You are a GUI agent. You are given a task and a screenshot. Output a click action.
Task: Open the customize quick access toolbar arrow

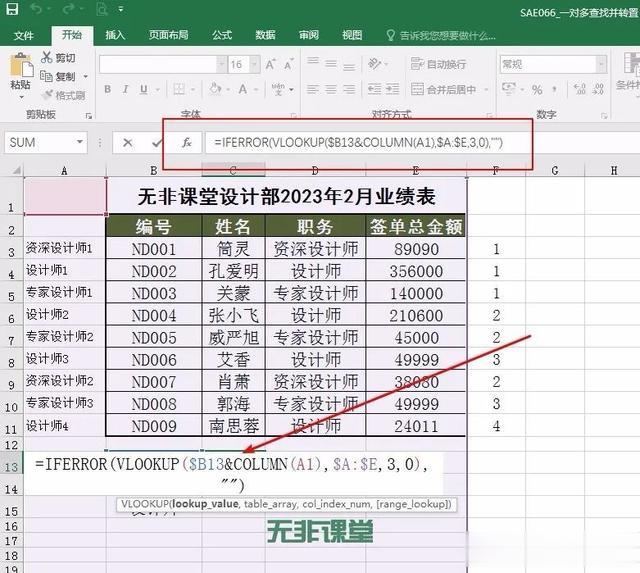[121, 9]
